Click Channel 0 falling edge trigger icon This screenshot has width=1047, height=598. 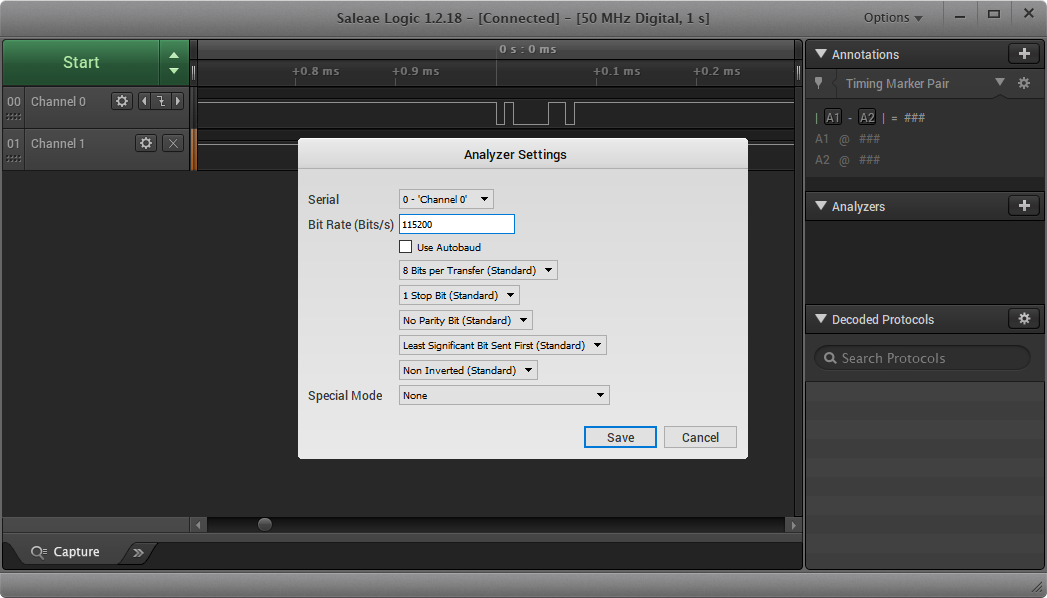coord(160,101)
